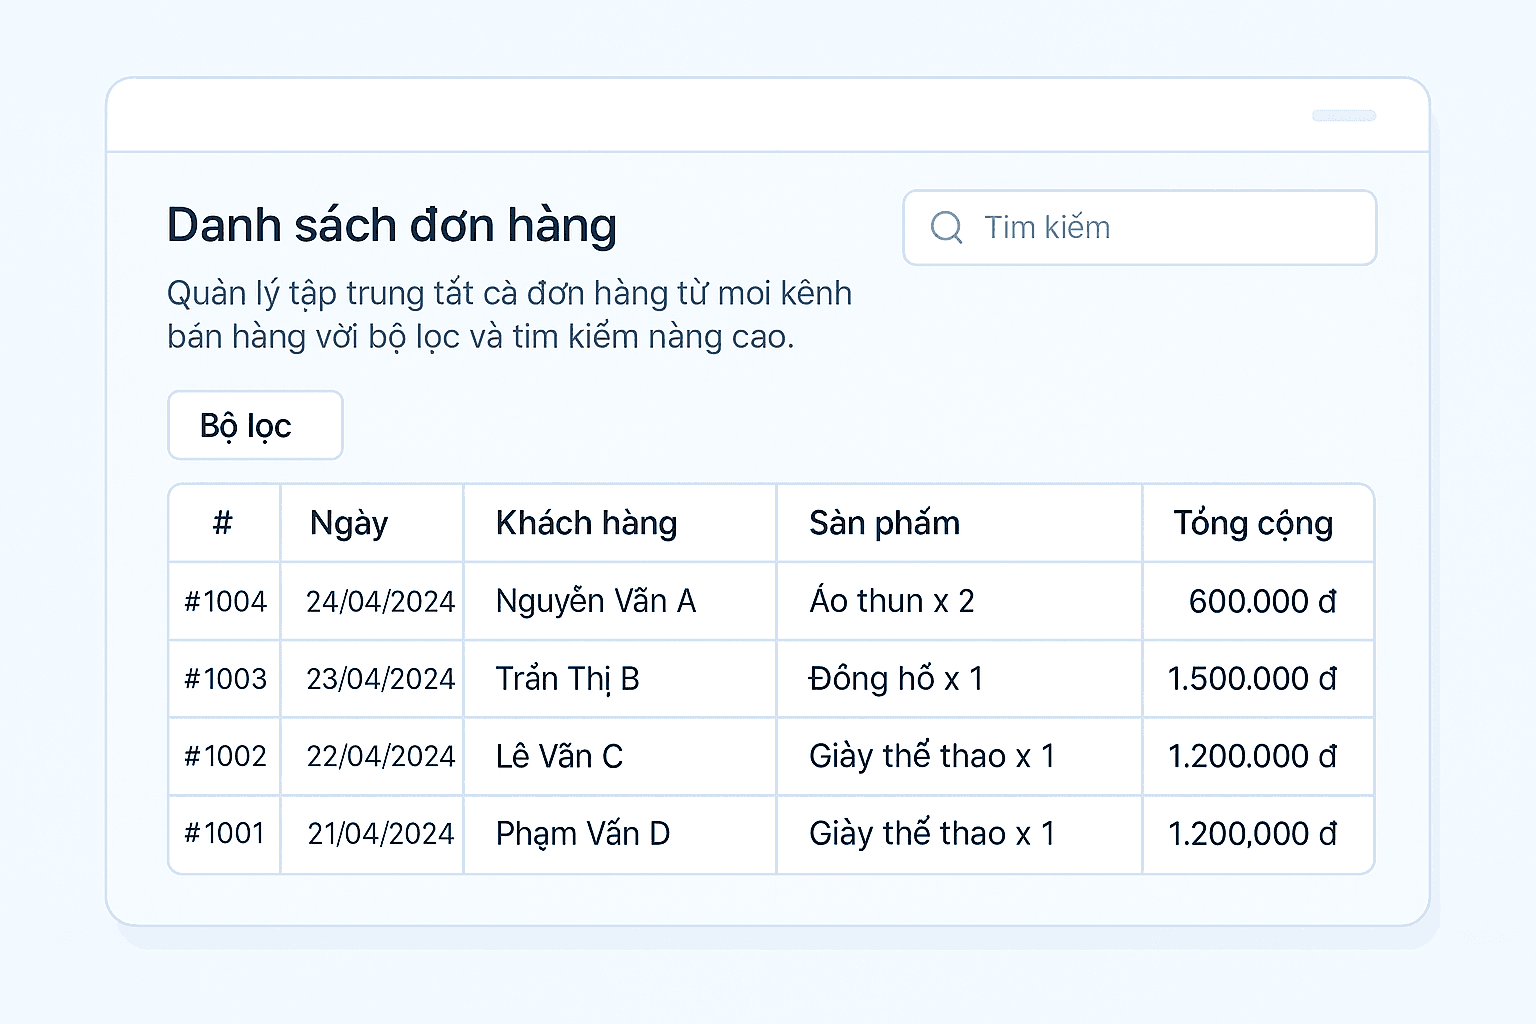Viewport: 1536px width, 1024px height.
Task: Open order #1004
Action: [226, 601]
